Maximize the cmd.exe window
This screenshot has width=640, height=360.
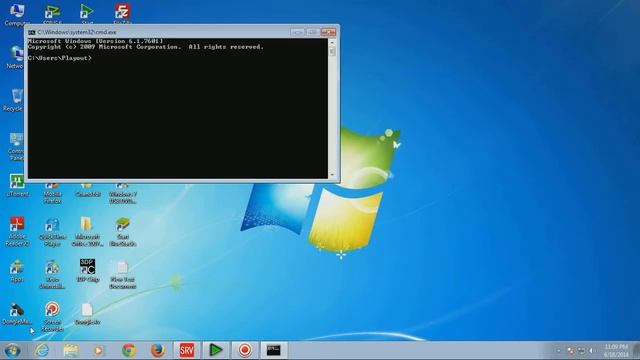pyautogui.click(x=312, y=32)
